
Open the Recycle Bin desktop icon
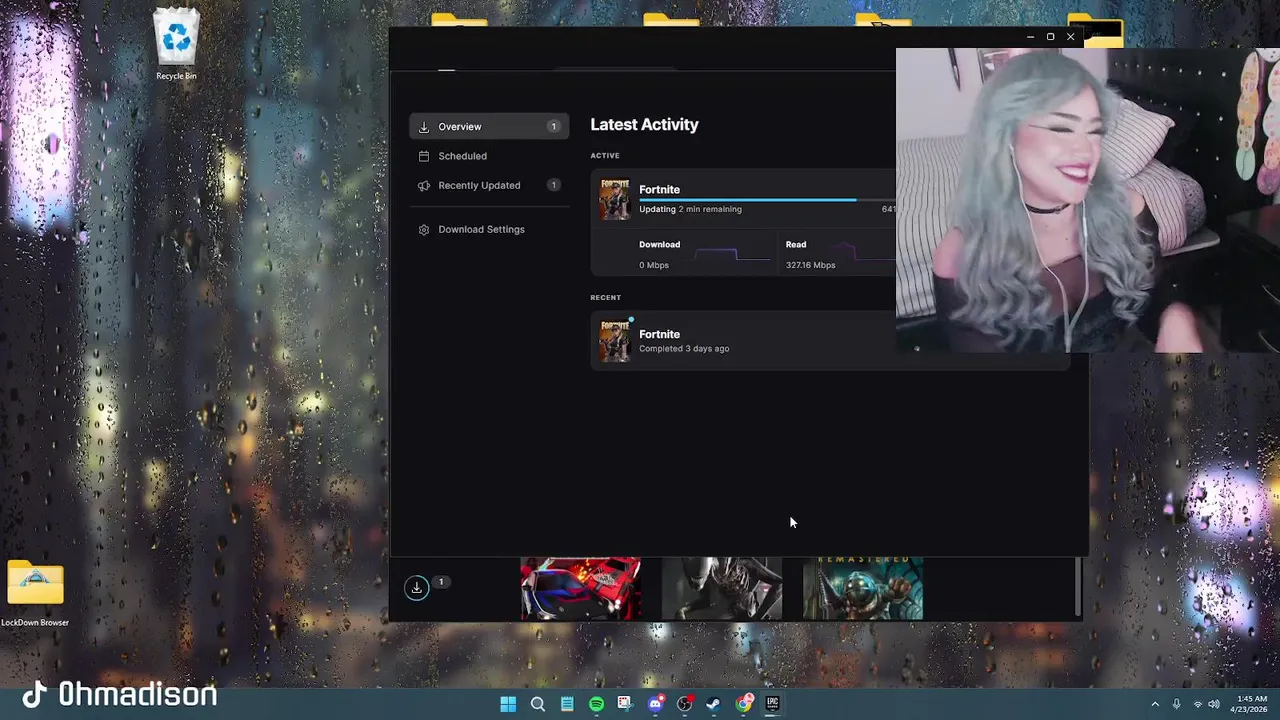point(176,45)
